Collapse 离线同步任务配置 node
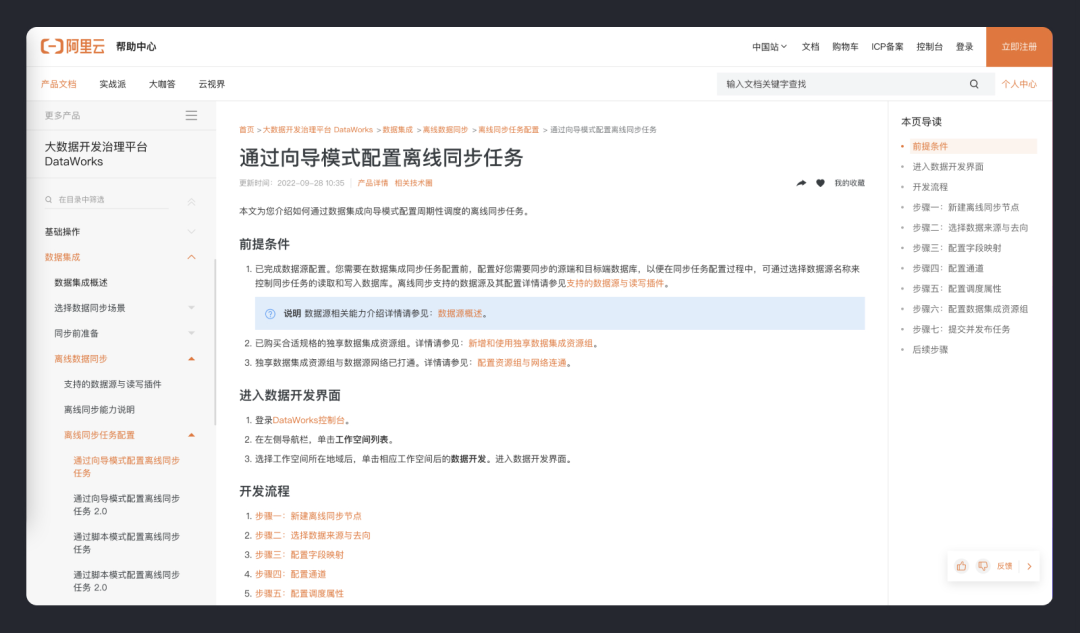1080x633 pixels. click(191, 435)
